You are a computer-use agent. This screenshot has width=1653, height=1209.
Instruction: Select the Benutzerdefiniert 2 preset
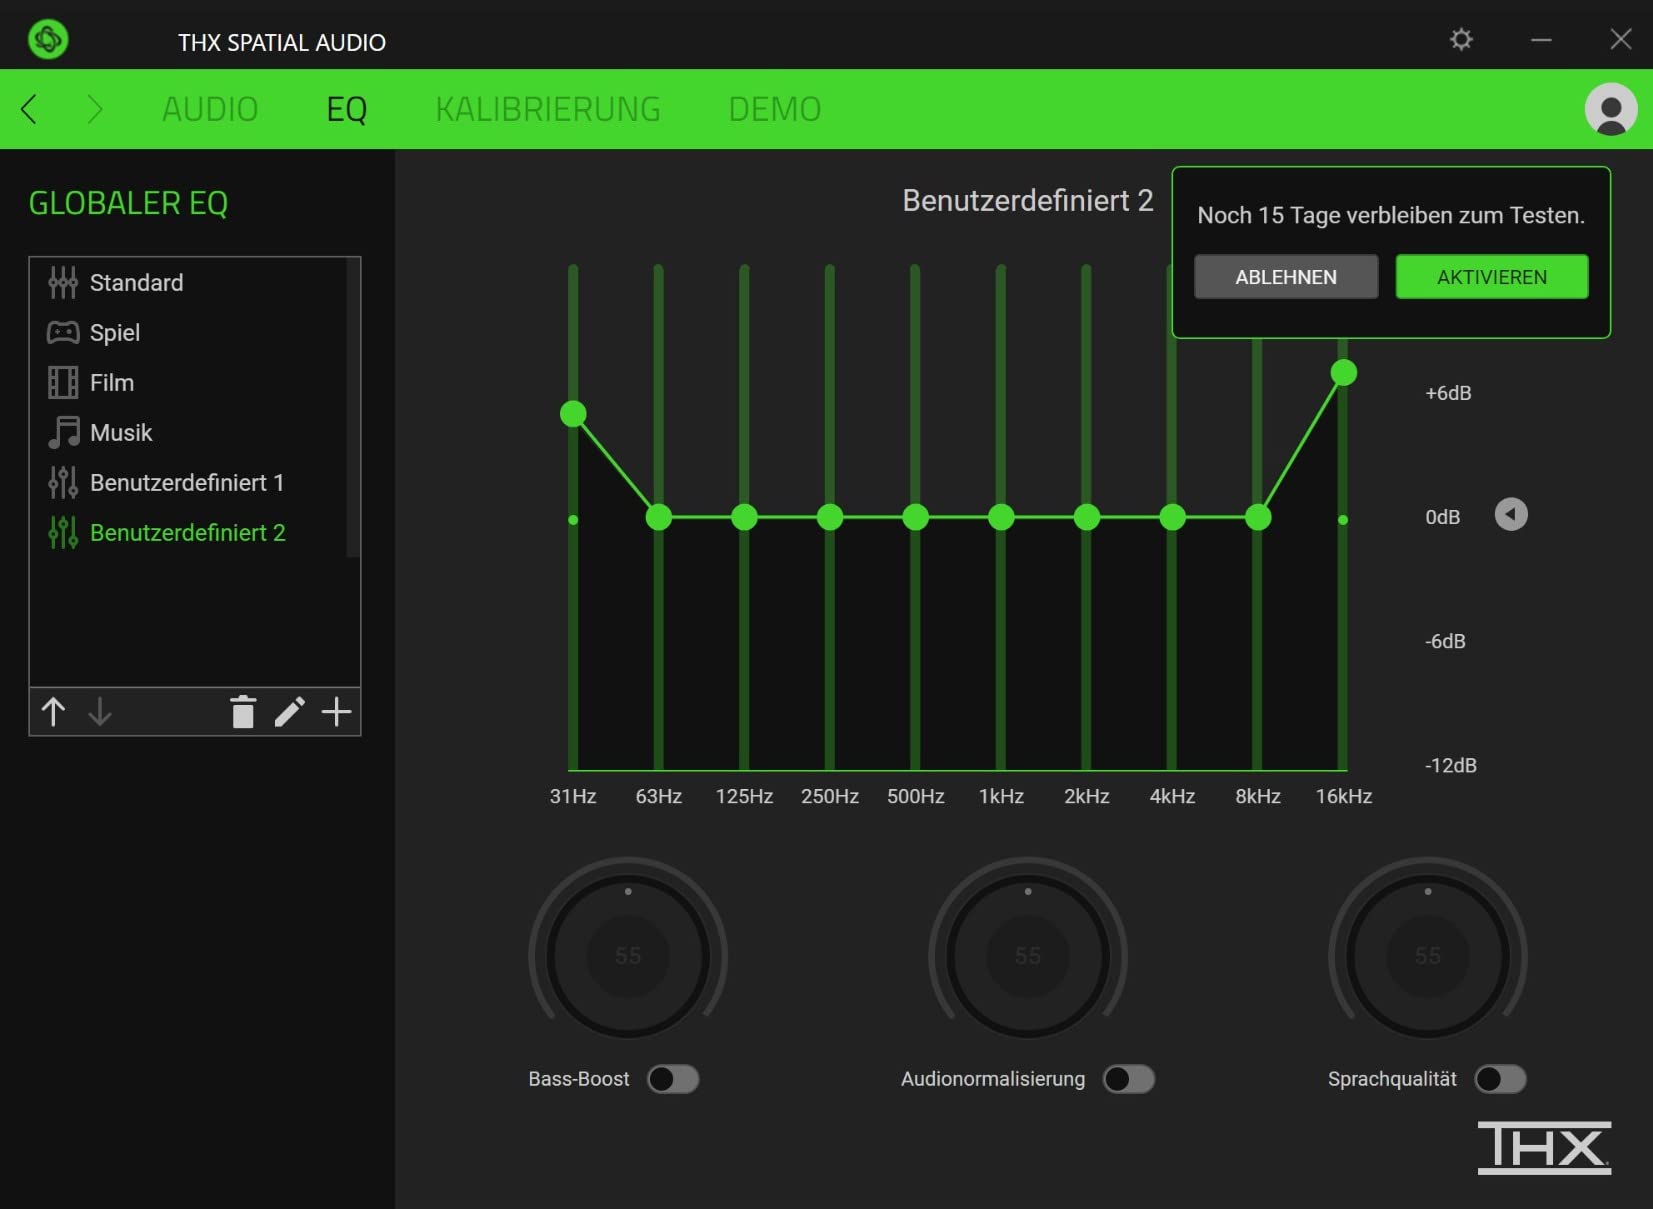pos(188,533)
